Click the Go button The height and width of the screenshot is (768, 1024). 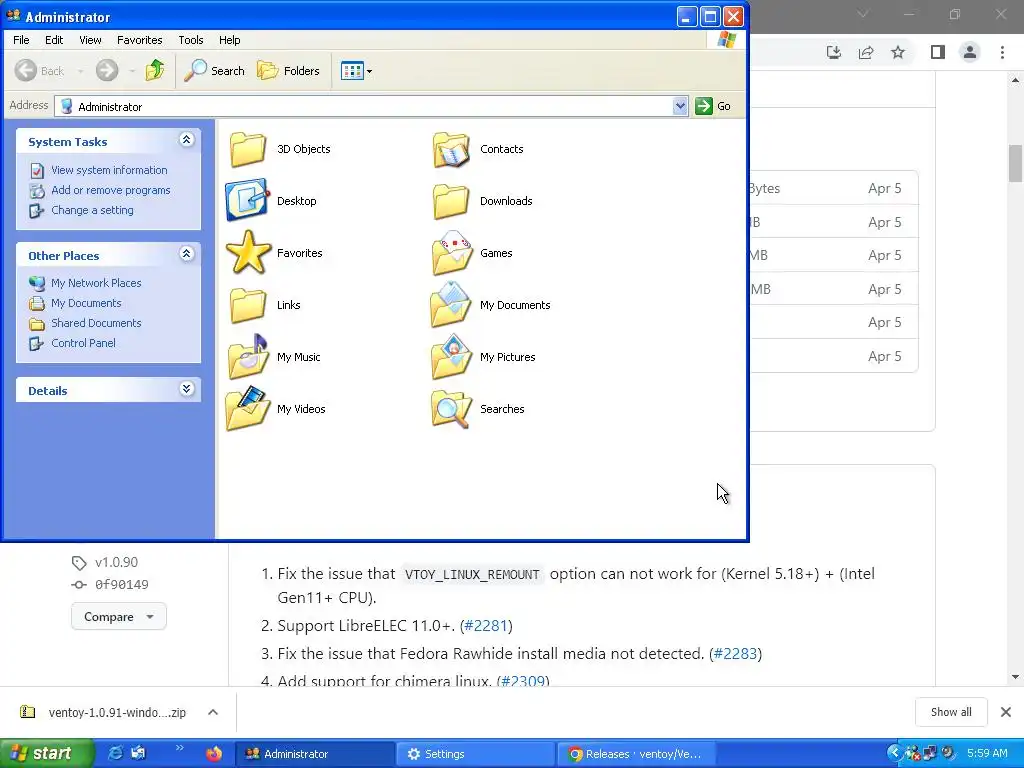[713, 106]
